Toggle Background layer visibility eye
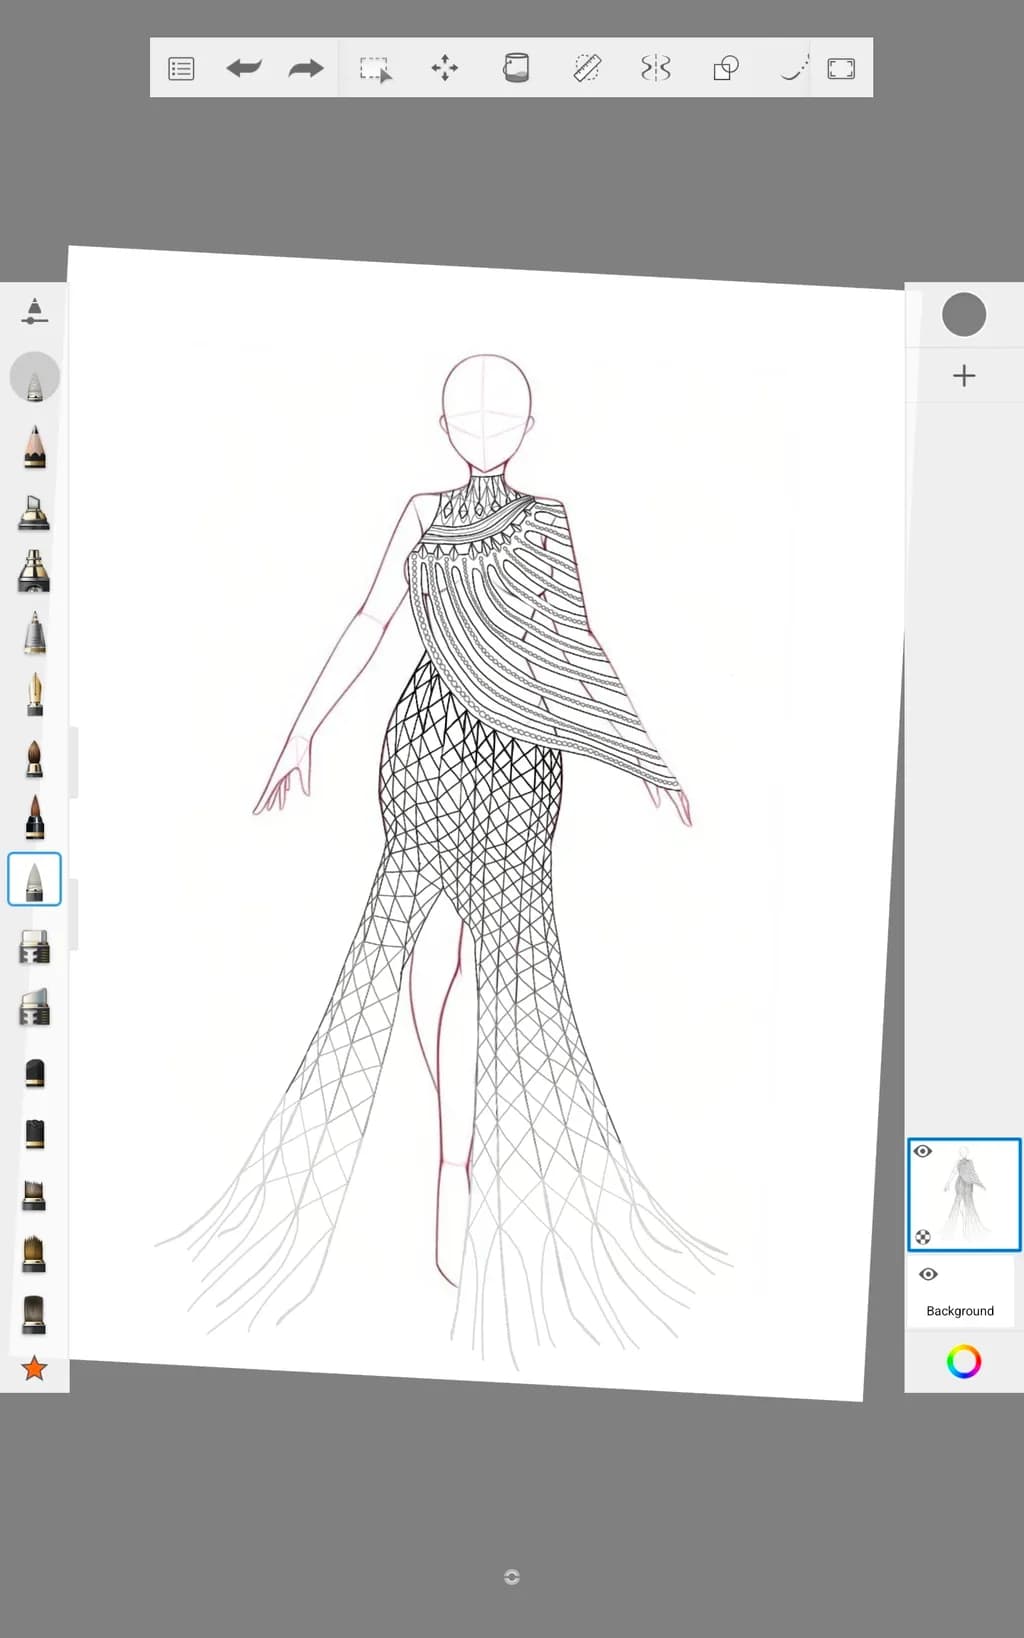 pos(928,1274)
